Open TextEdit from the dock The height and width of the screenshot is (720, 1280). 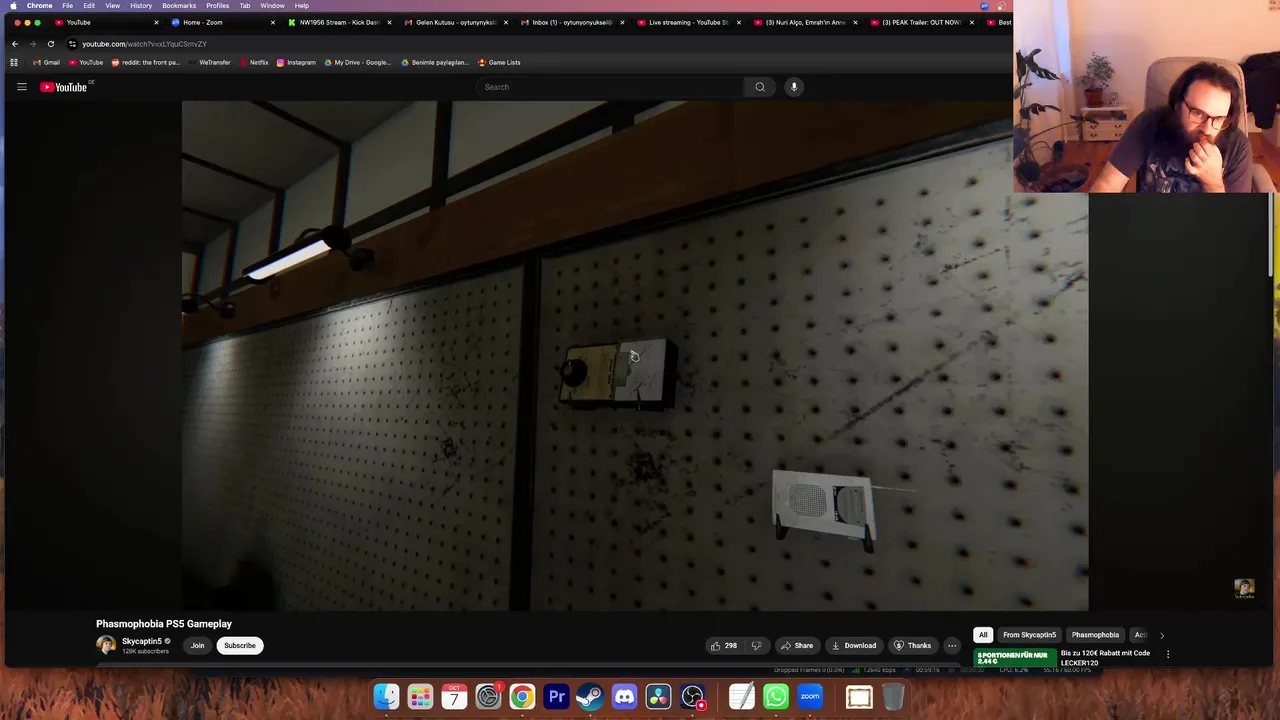[x=742, y=696]
